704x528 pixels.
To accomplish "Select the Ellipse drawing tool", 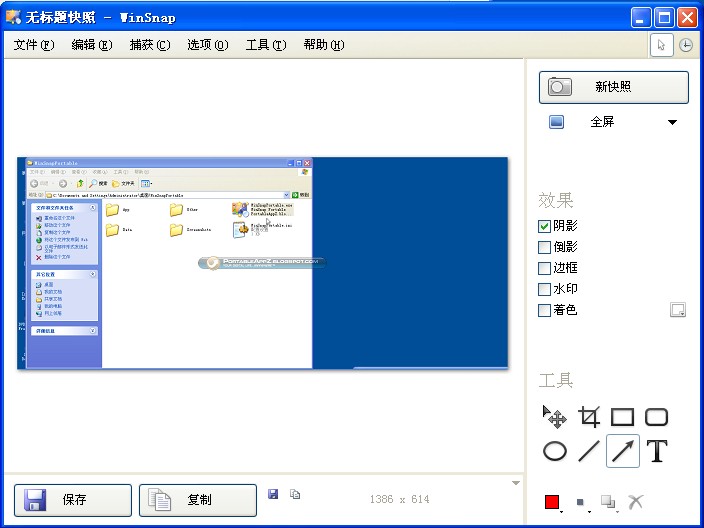I will click(554, 451).
